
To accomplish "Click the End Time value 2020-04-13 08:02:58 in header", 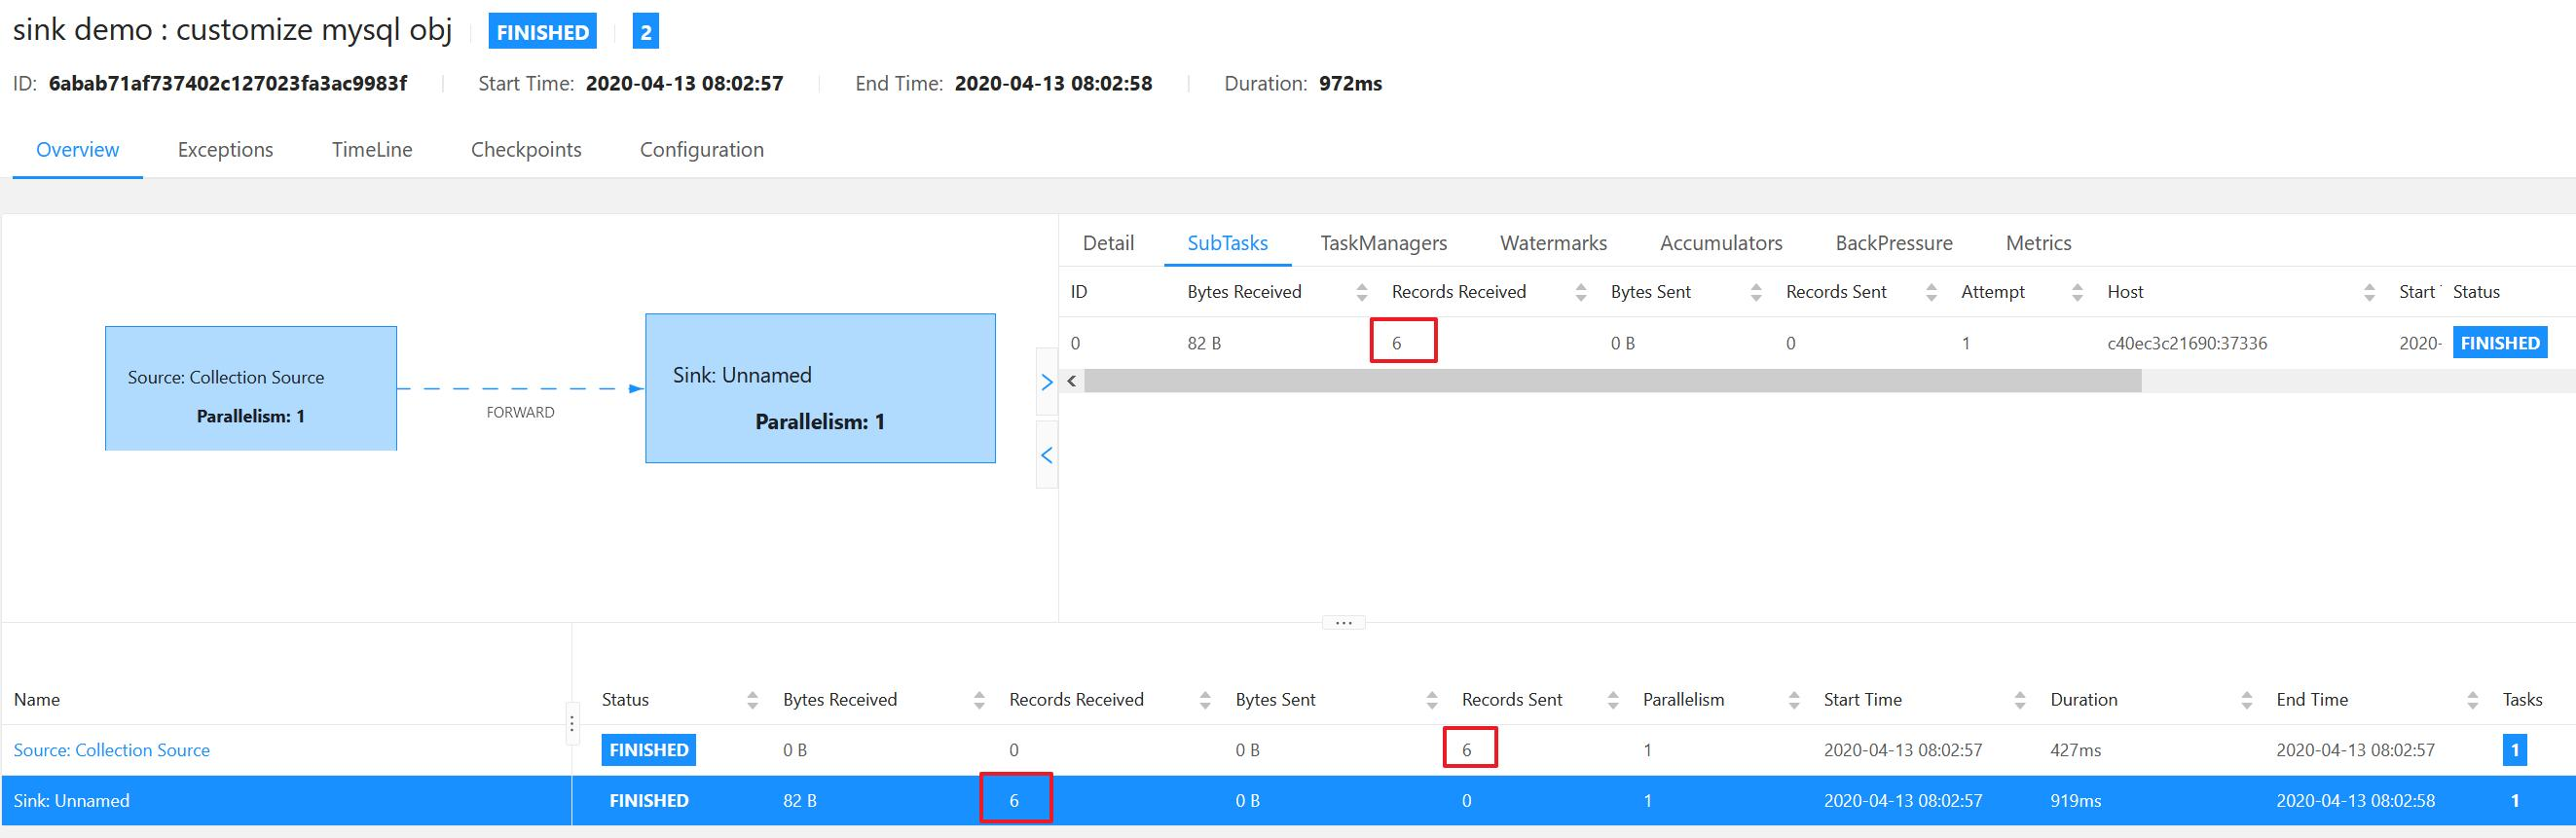I will (1053, 84).
